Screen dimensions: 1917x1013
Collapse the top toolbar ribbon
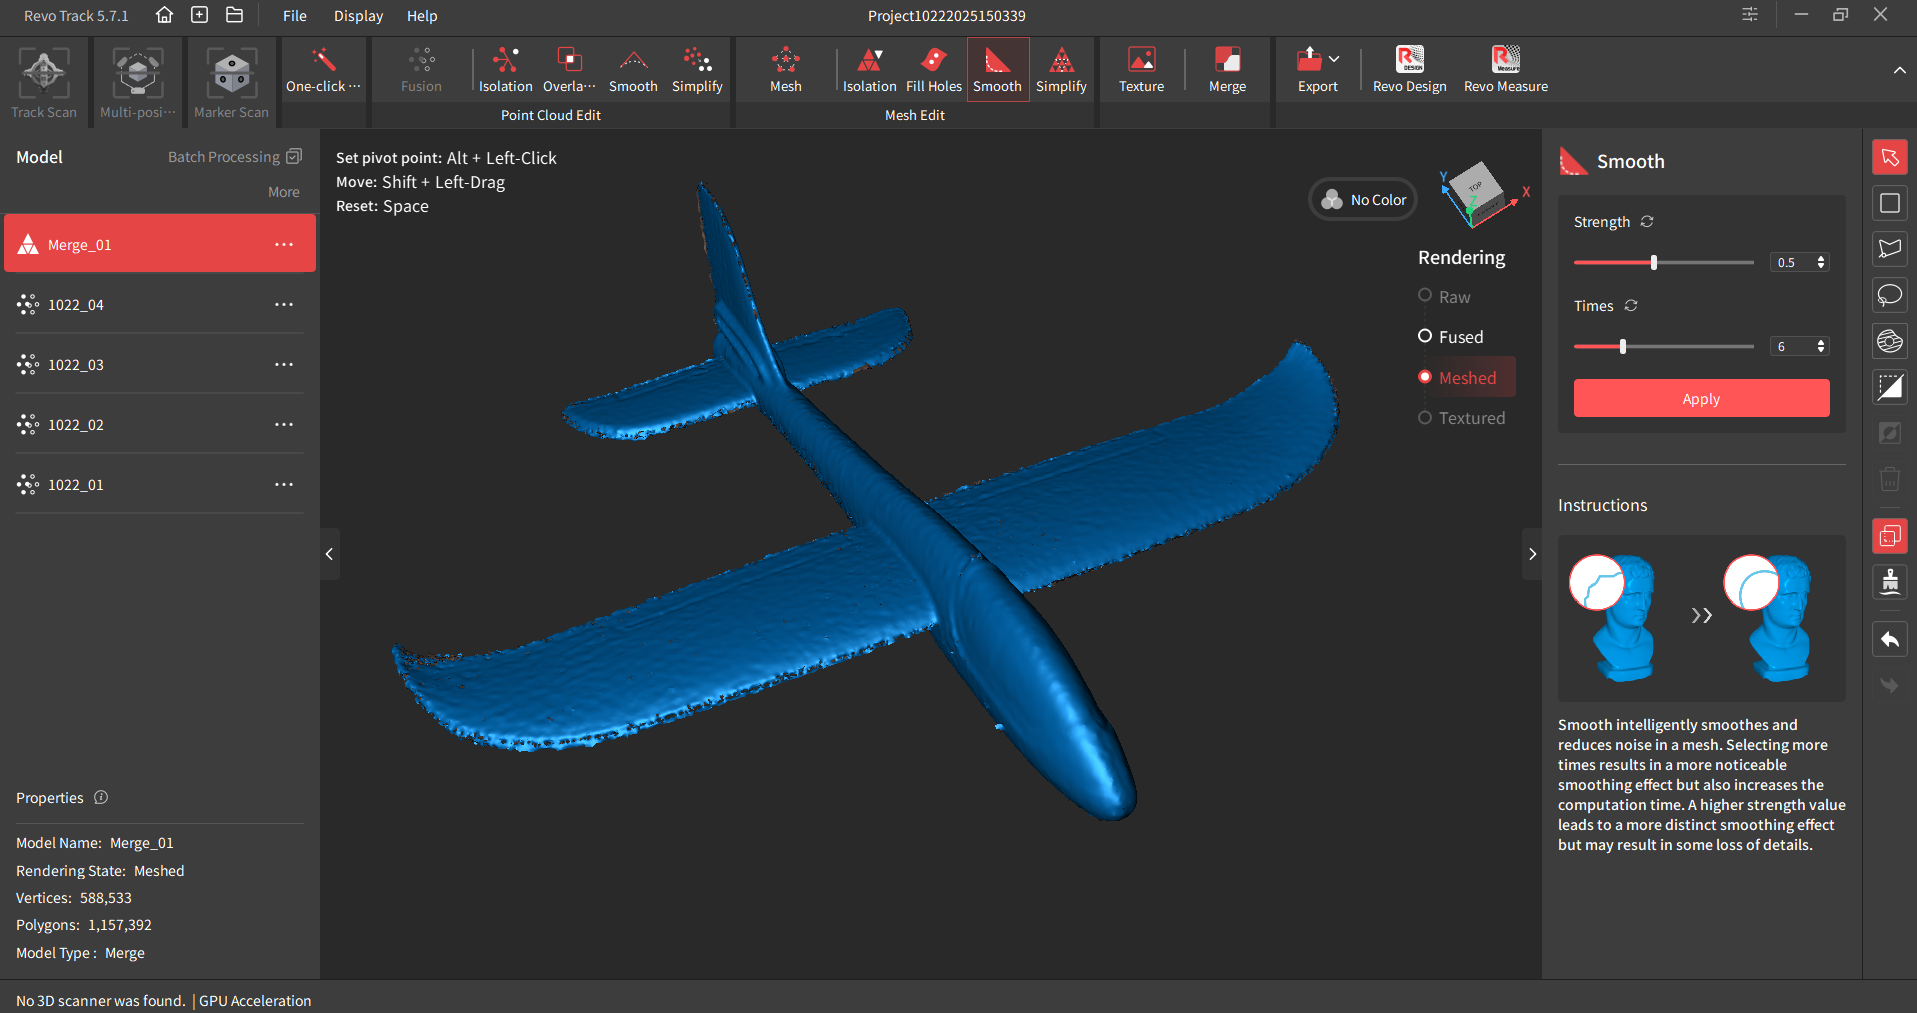(1898, 70)
